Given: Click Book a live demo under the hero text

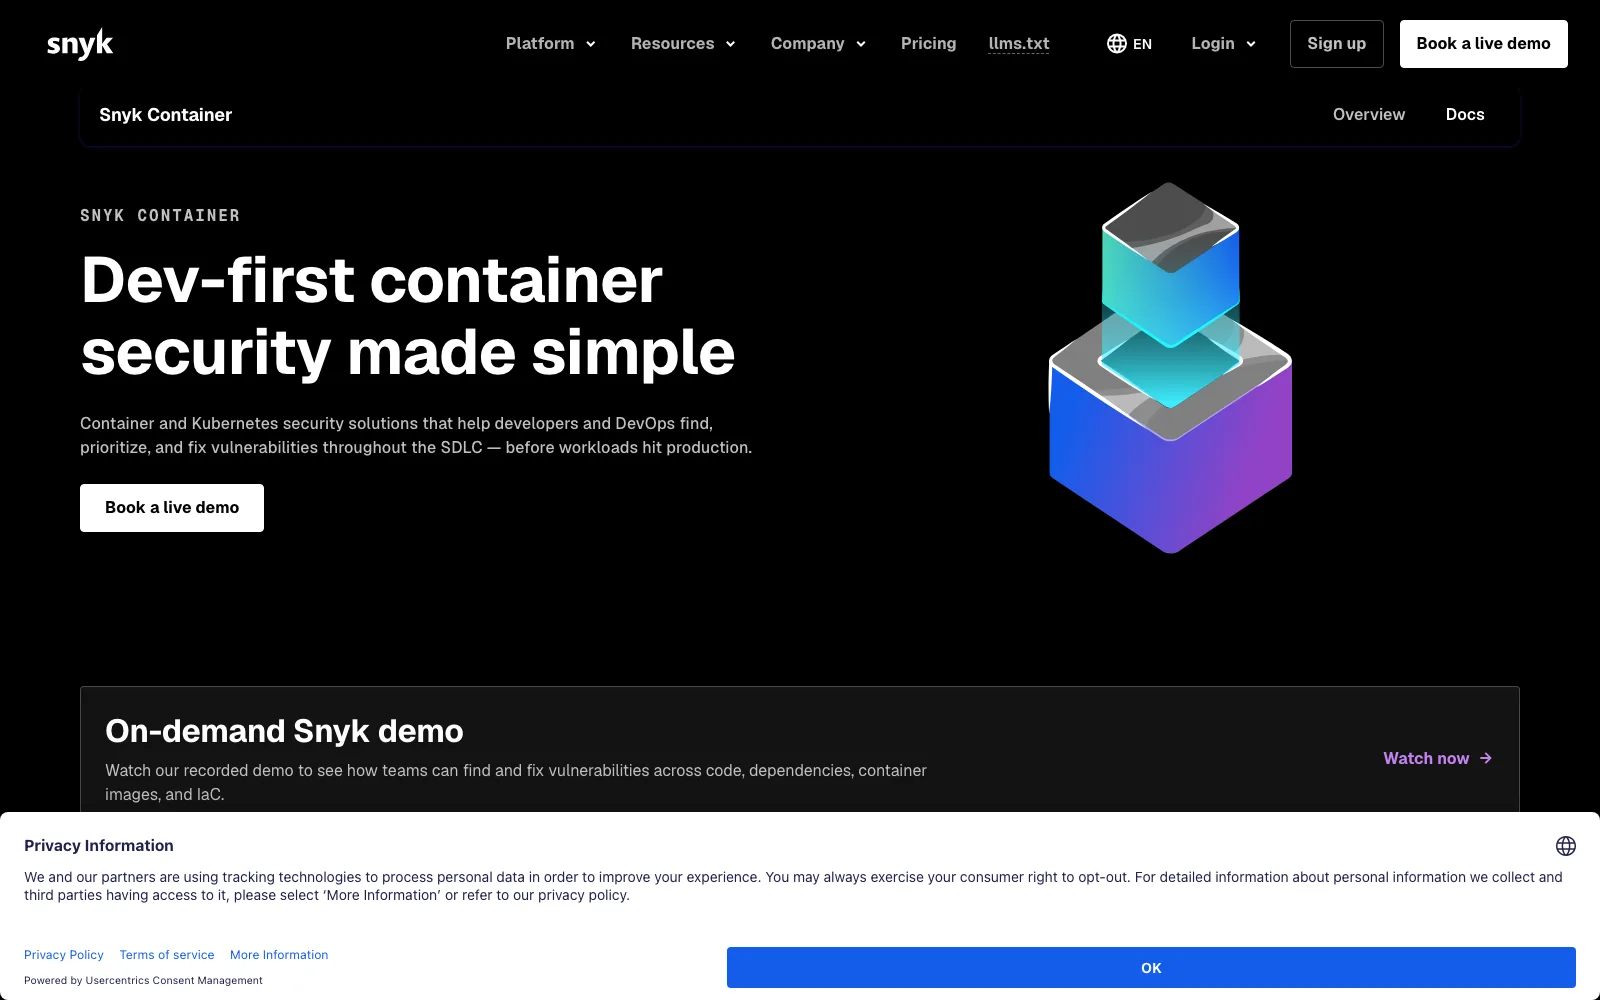Looking at the screenshot, I should (172, 508).
